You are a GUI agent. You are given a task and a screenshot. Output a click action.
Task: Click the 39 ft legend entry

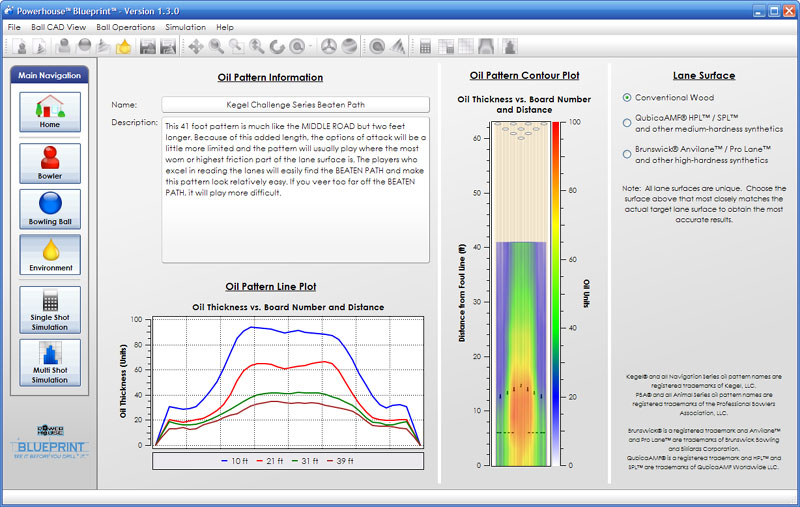click(340, 461)
